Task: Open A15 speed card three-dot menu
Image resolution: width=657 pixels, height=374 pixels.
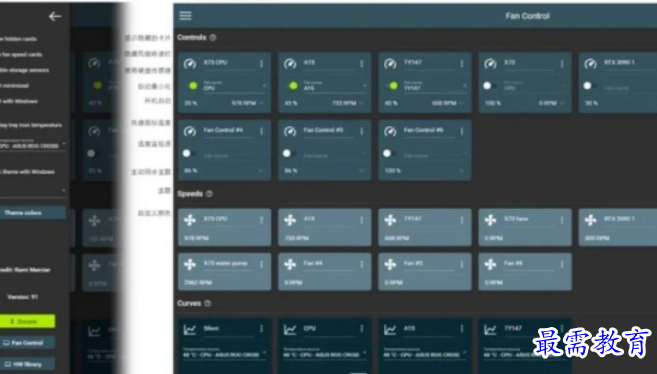Action: pyautogui.click(x=362, y=220)
